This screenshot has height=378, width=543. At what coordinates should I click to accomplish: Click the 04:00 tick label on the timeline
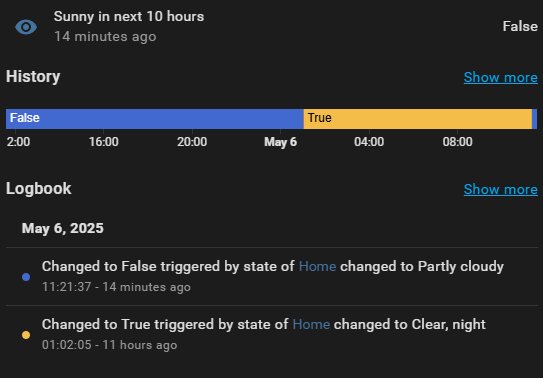click(x=369, y=142)
